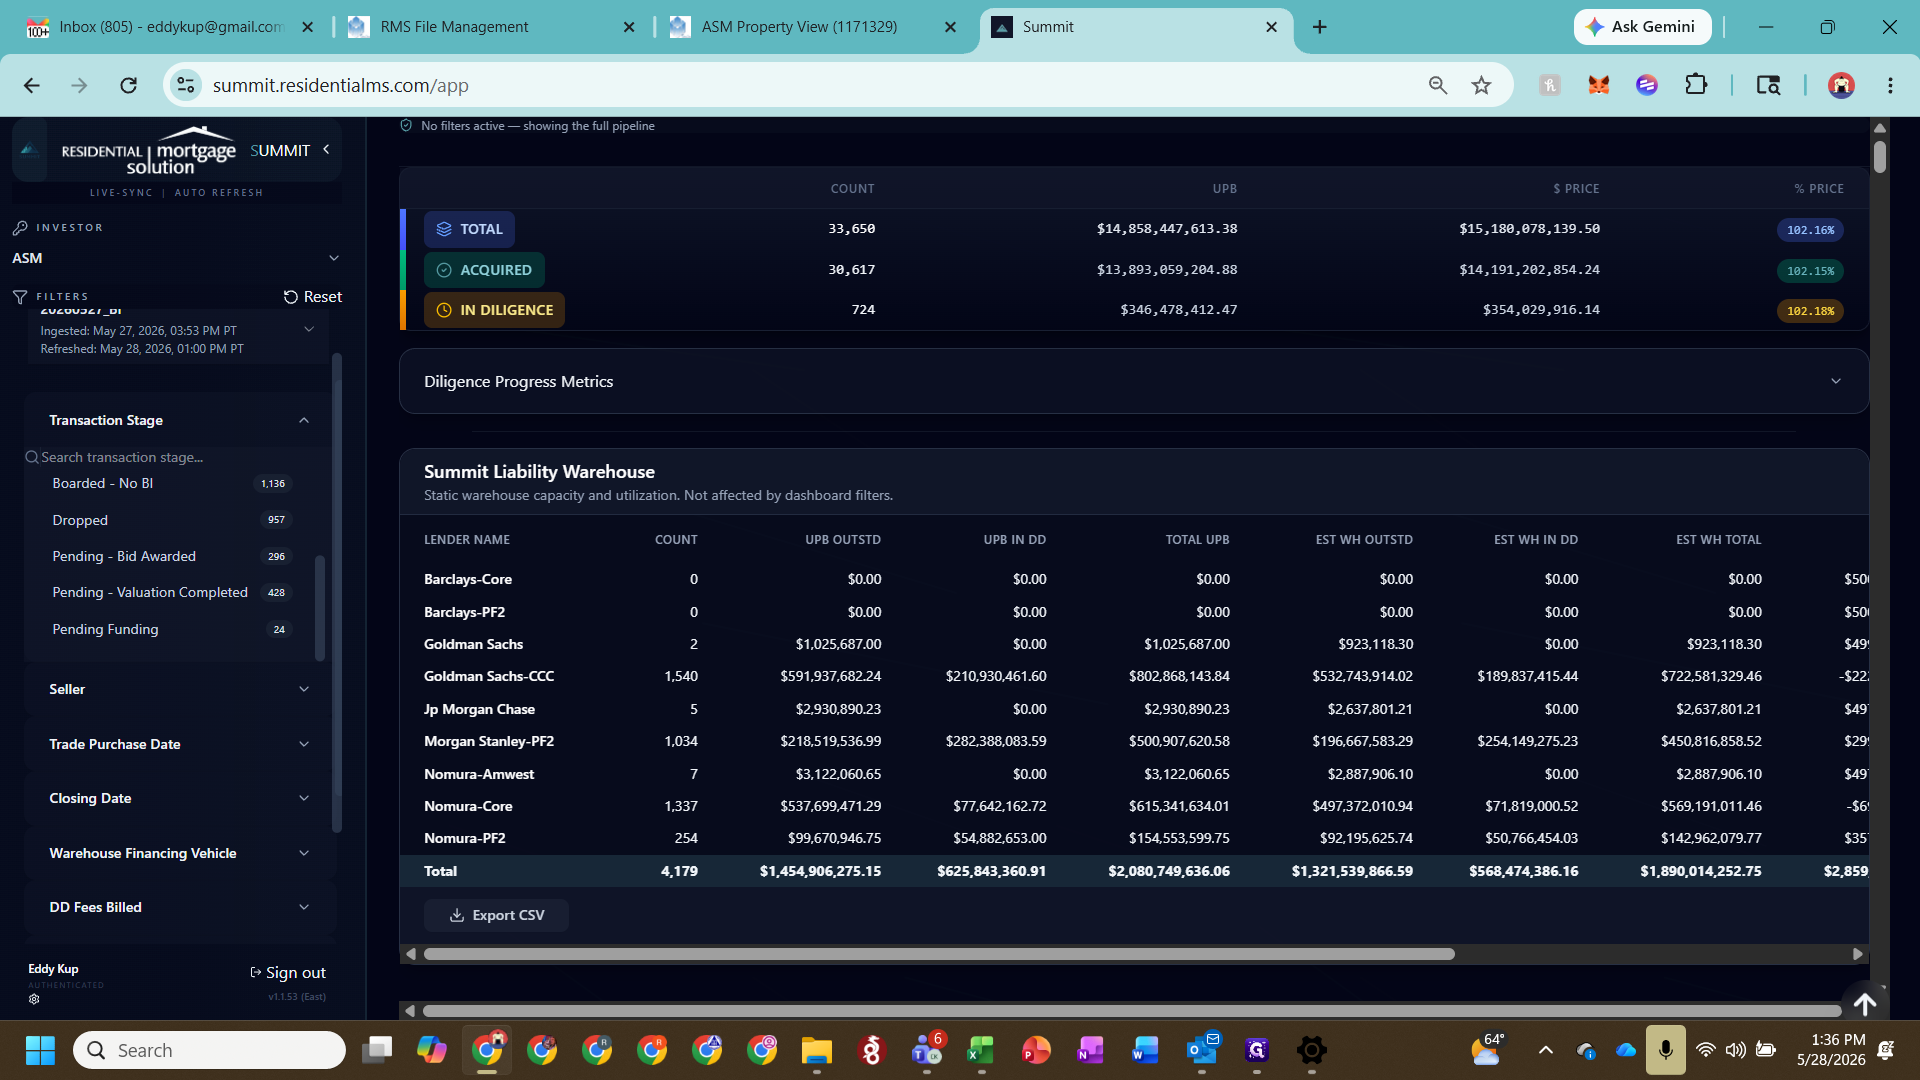Viewport: 1920px width, 1080px height.
Task: Open the Chrome three-dot menu
Action: point(1890,85)
